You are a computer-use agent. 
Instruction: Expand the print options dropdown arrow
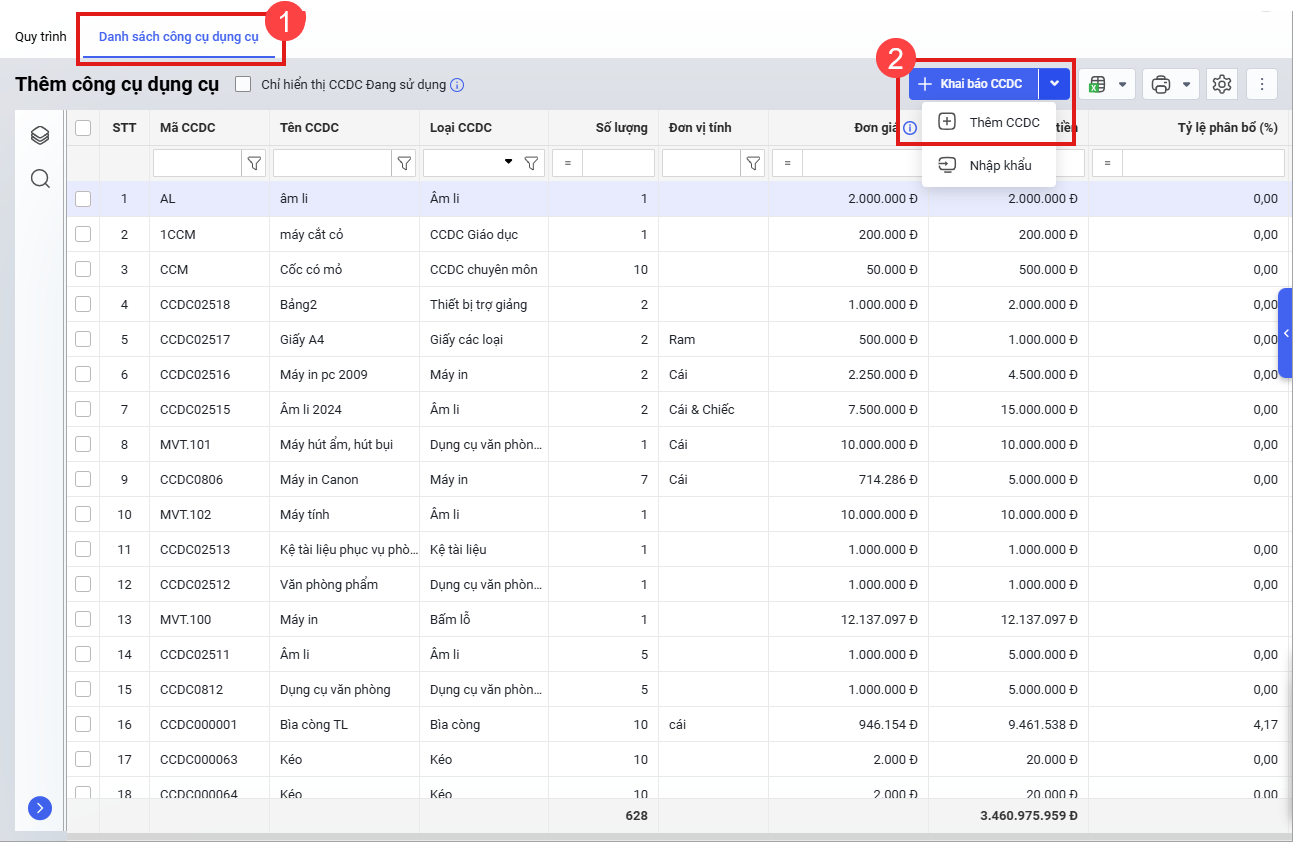pos(1186,84)
